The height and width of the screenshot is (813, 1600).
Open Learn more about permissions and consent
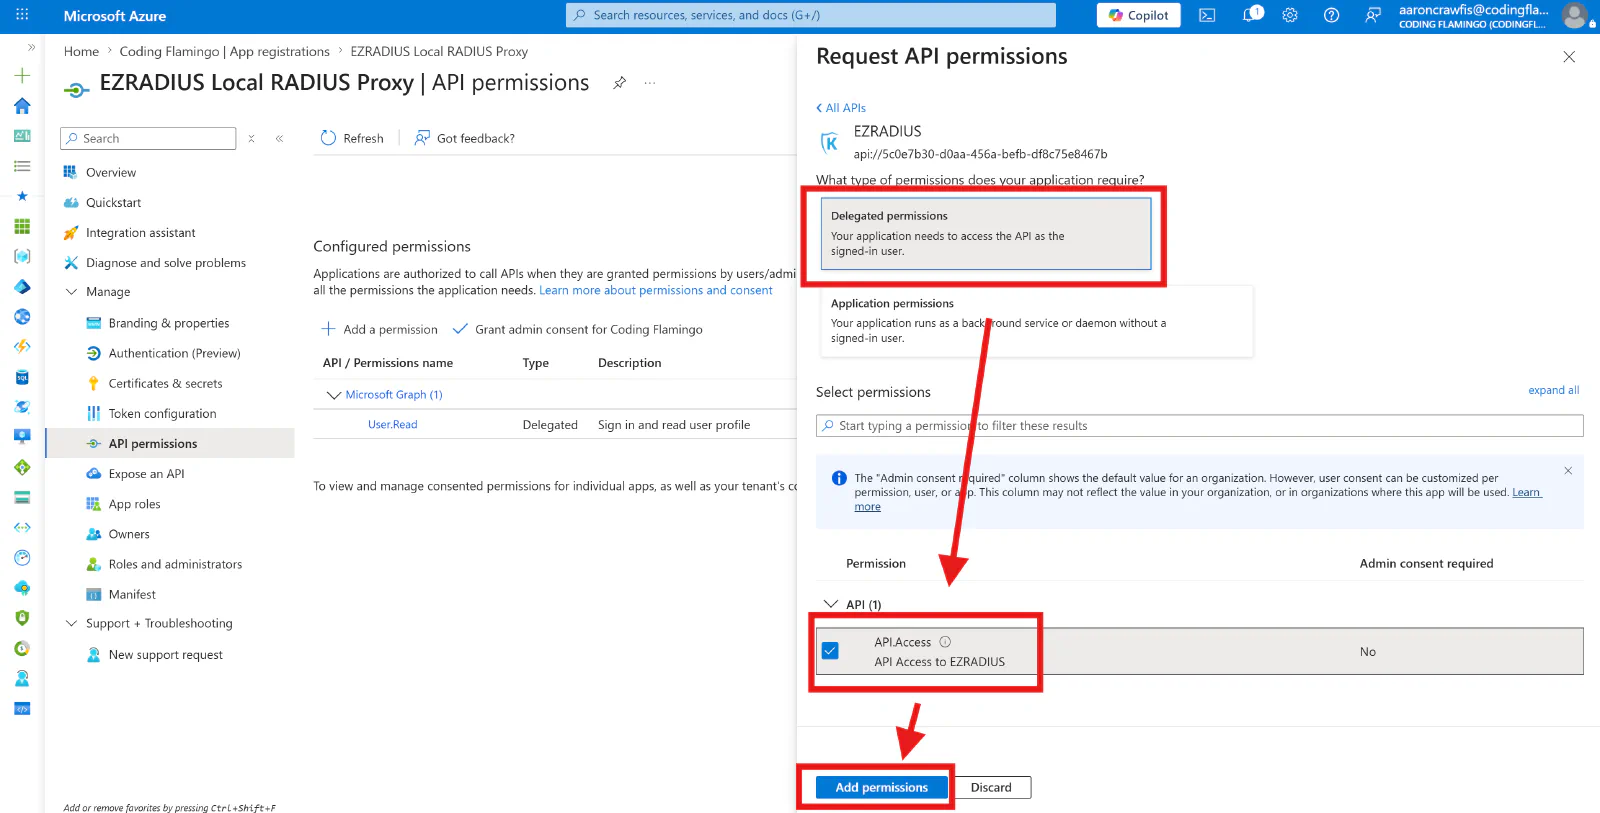tap(656, 290)
